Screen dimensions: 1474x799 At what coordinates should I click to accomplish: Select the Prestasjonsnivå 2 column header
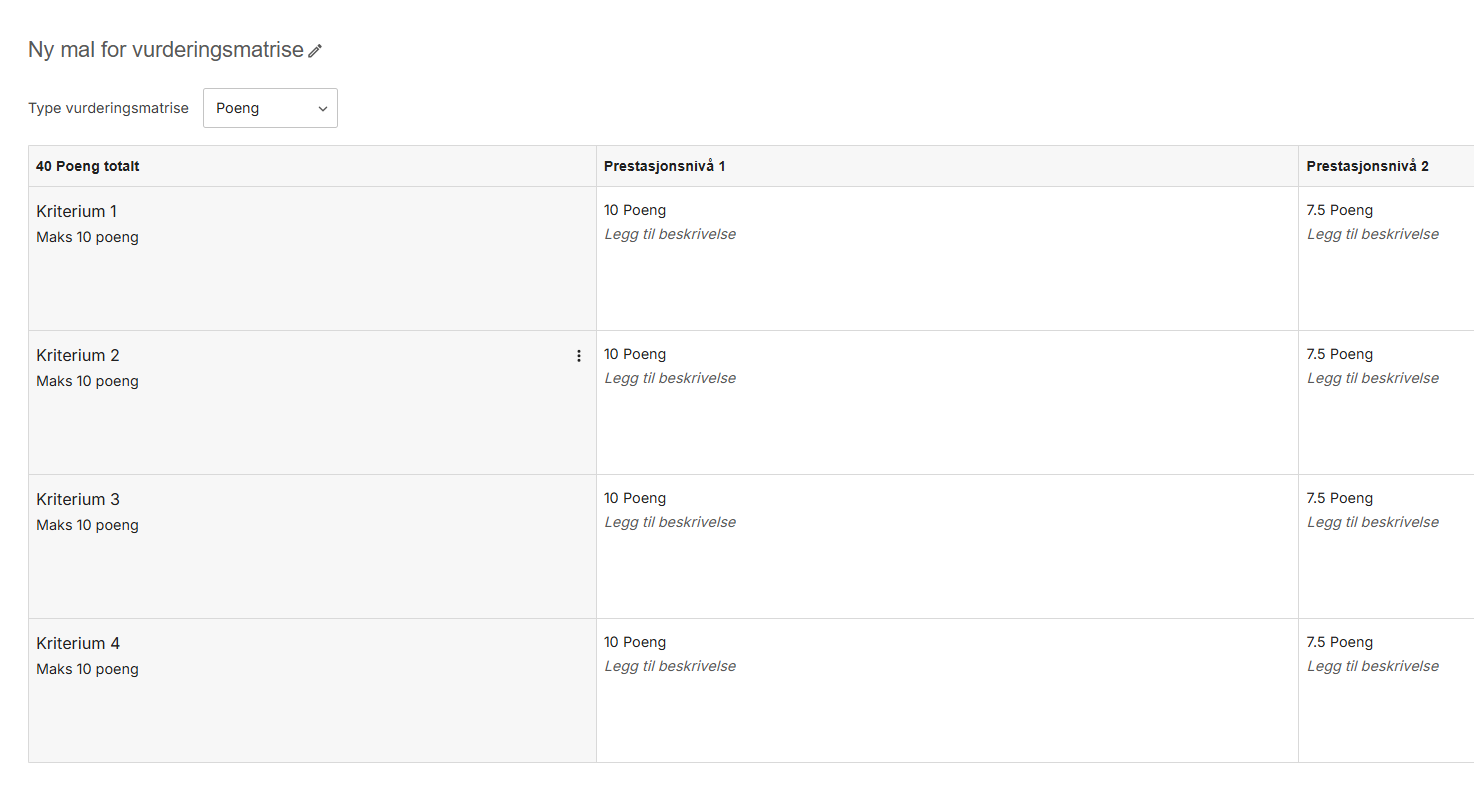click(1367, 166)
